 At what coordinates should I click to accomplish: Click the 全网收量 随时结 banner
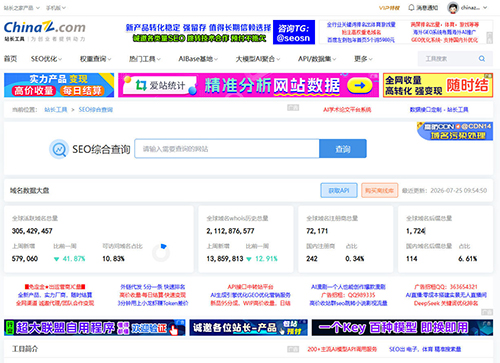[x=438, y=85]
